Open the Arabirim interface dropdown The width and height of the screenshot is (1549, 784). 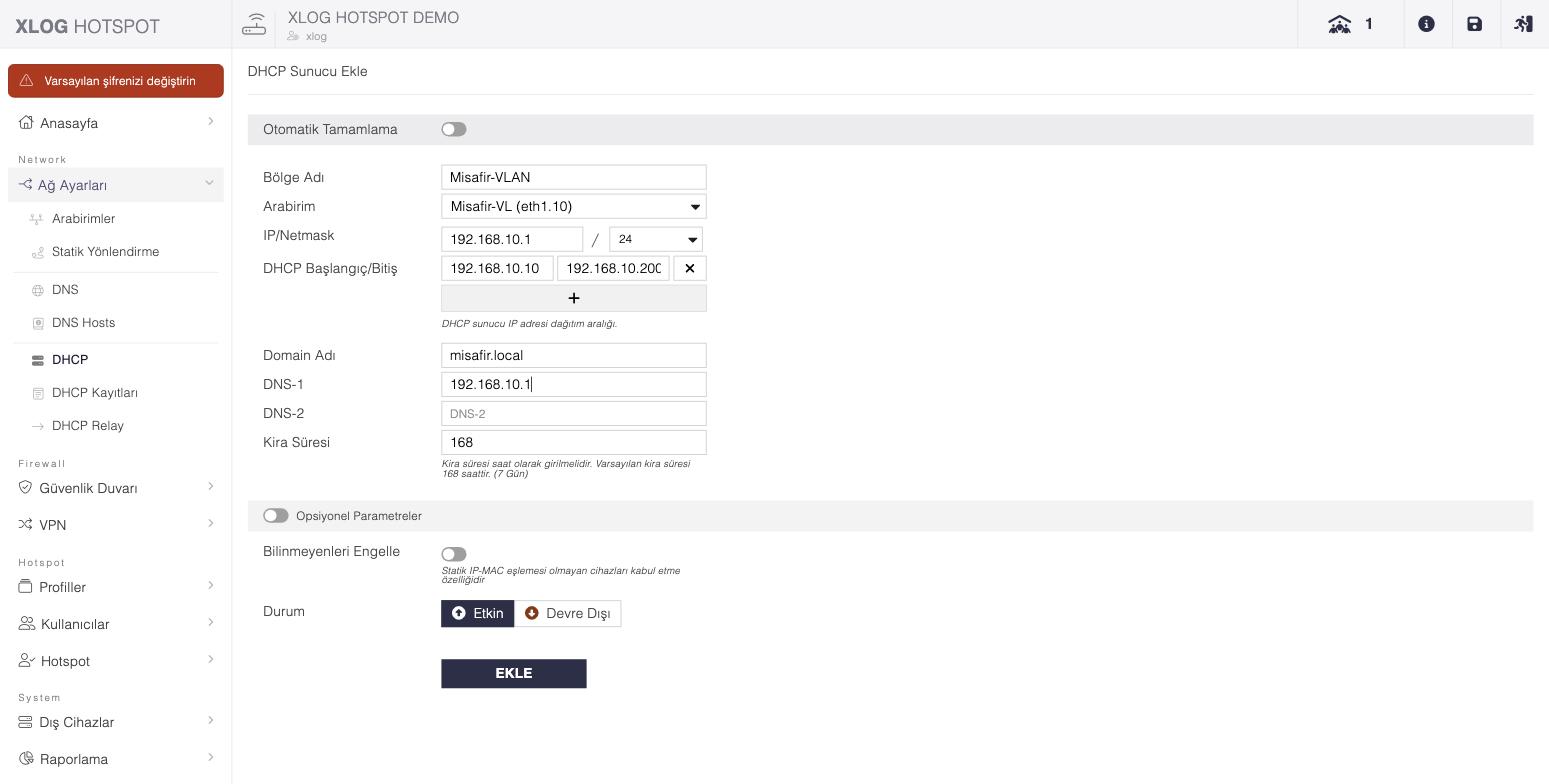pyautogui.click(x=574, y=206)
